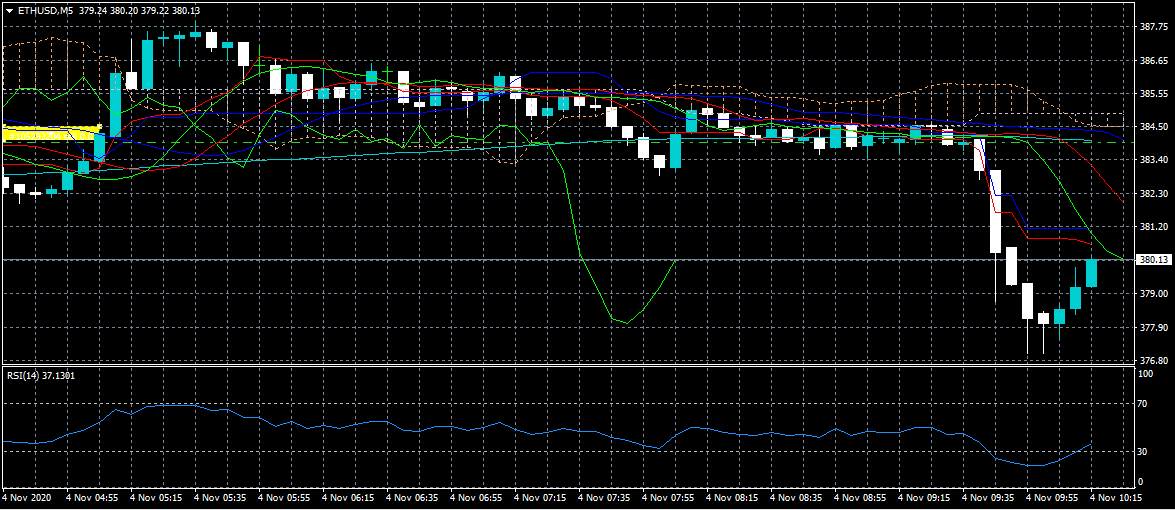Click the 4 Nov 2020 date label
1175x510 pixels.
(x=27, y=496)
